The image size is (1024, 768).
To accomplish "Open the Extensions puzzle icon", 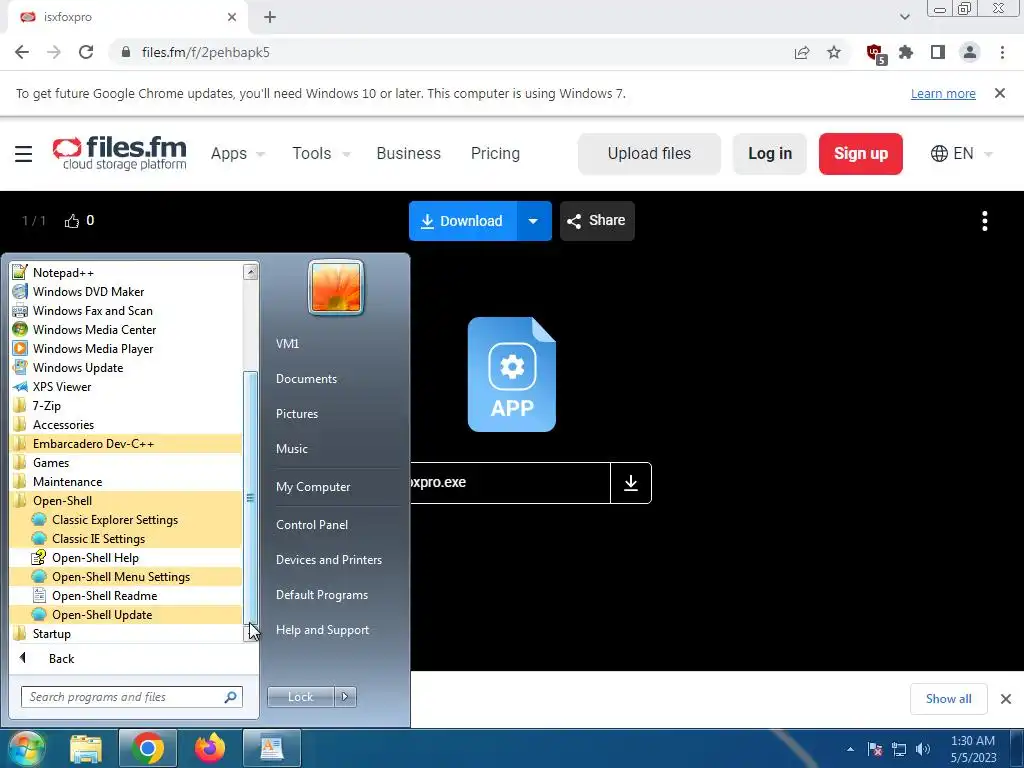I will click(906, 52).
